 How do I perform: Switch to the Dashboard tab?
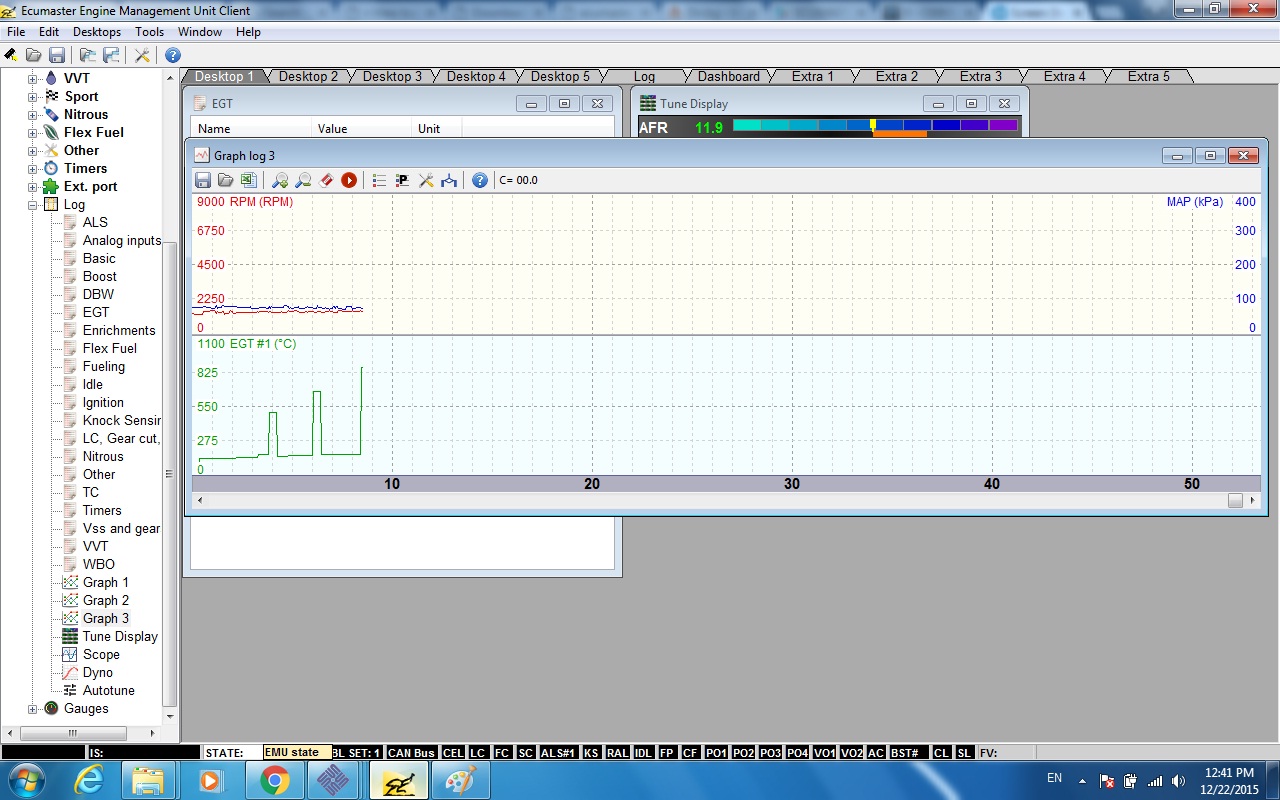coord(728,76)
